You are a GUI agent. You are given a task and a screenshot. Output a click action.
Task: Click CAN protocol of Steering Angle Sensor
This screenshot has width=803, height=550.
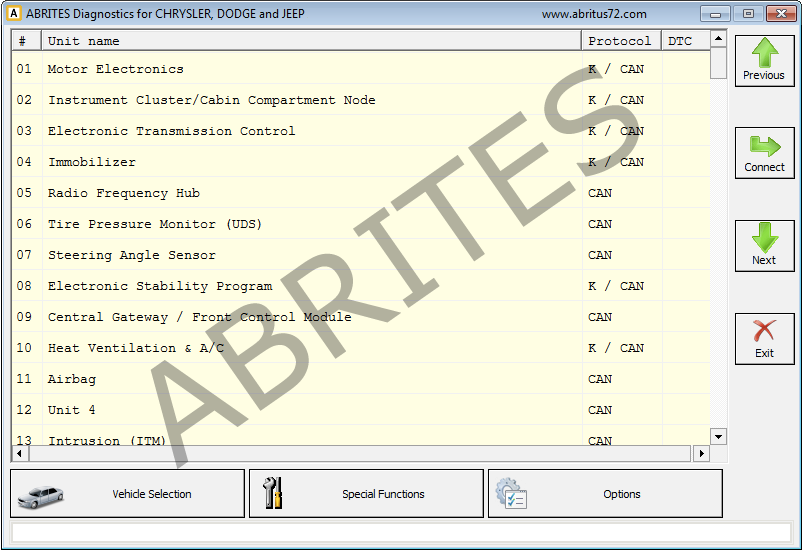point(600,255)
